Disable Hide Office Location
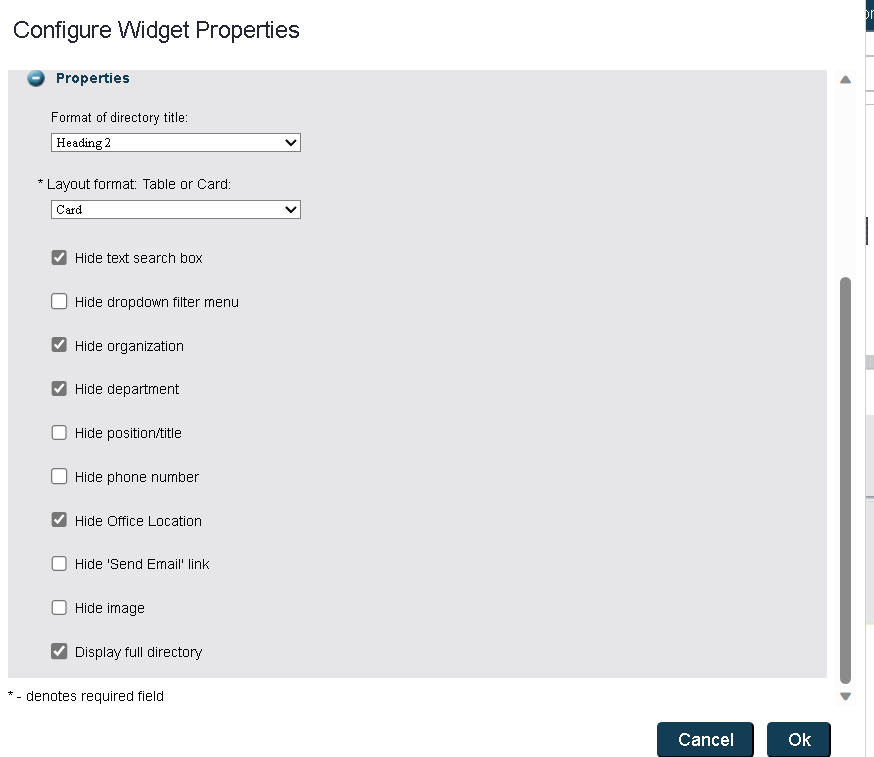This screenshot has height=757, width=874. [x=59, y=519]
